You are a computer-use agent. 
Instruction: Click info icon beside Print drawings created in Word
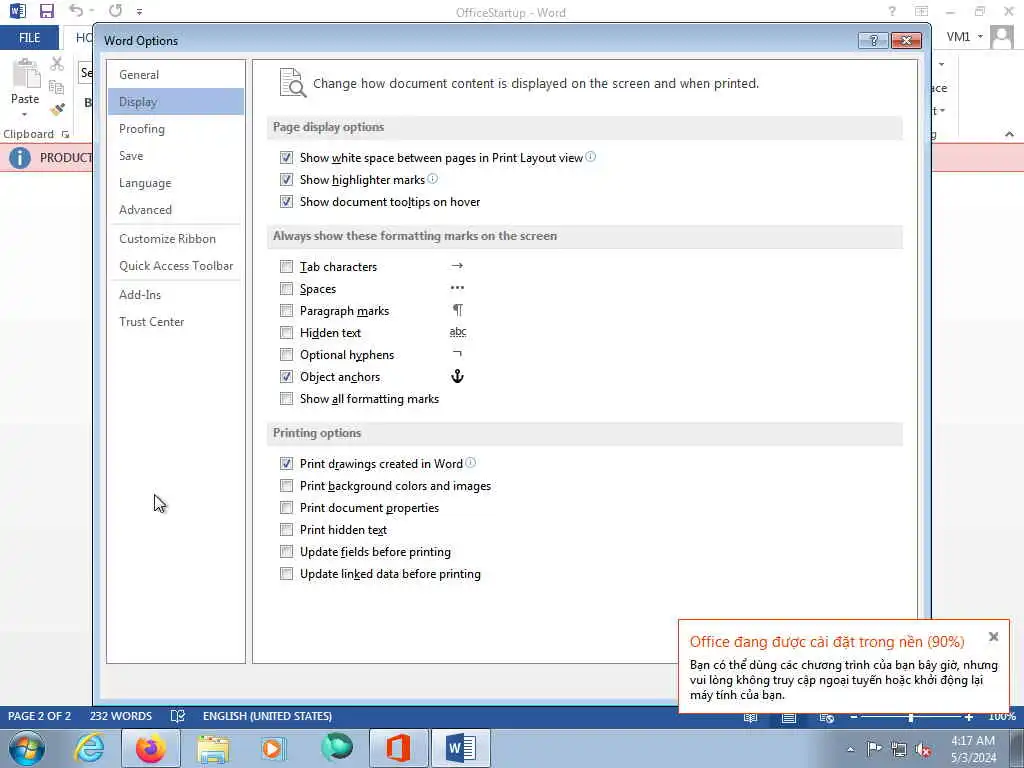(470, 462)
